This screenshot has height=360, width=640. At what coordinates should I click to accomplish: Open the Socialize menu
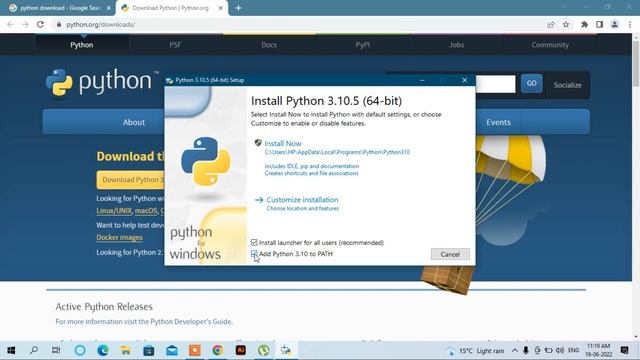coord(567,85)
